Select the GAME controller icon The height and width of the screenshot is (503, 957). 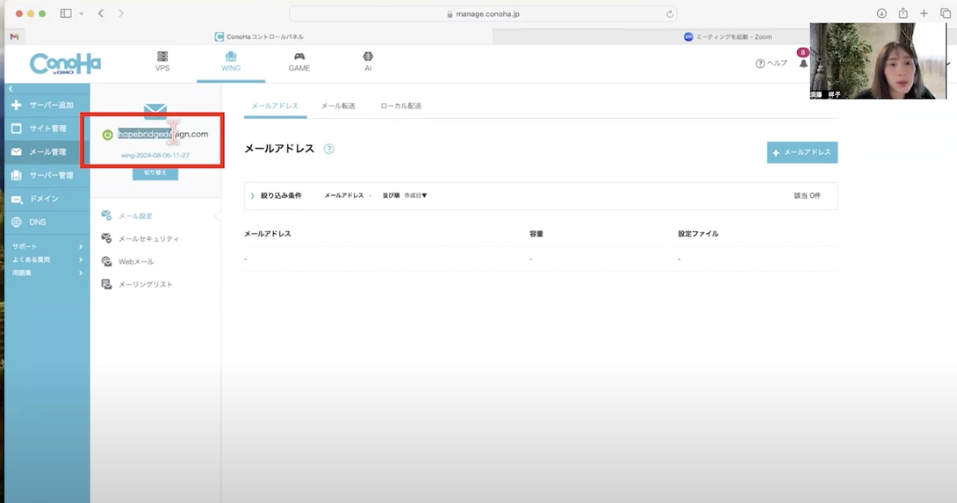click(x=299, y=58)
